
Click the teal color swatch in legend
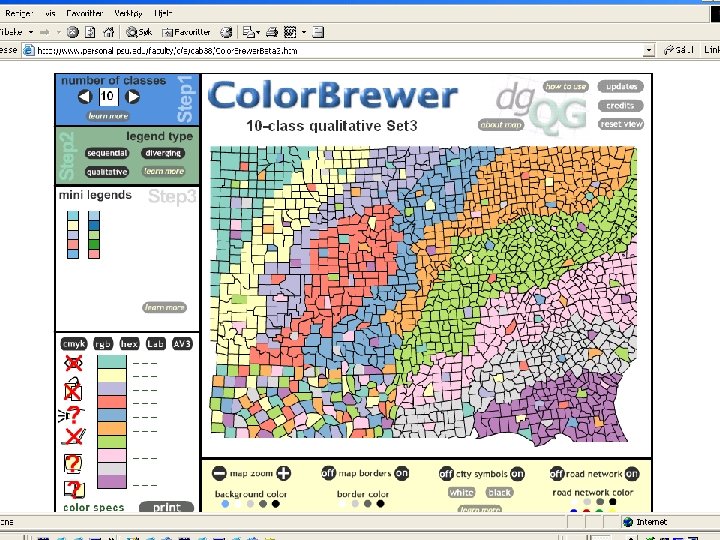click(112, 362)
